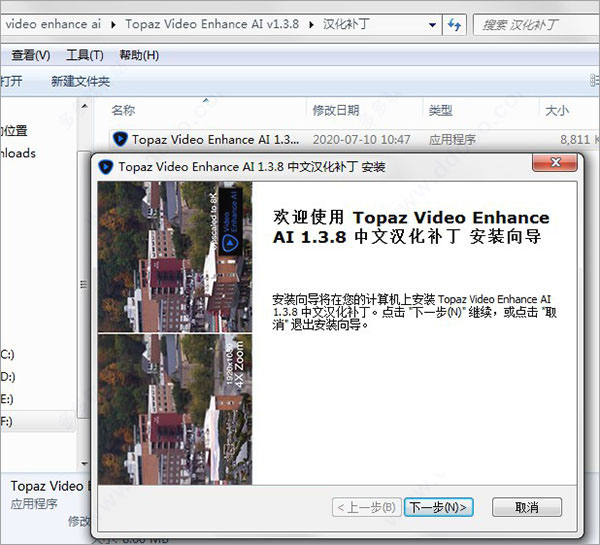Select drive E: in the navigation pane

coord(7,399)
